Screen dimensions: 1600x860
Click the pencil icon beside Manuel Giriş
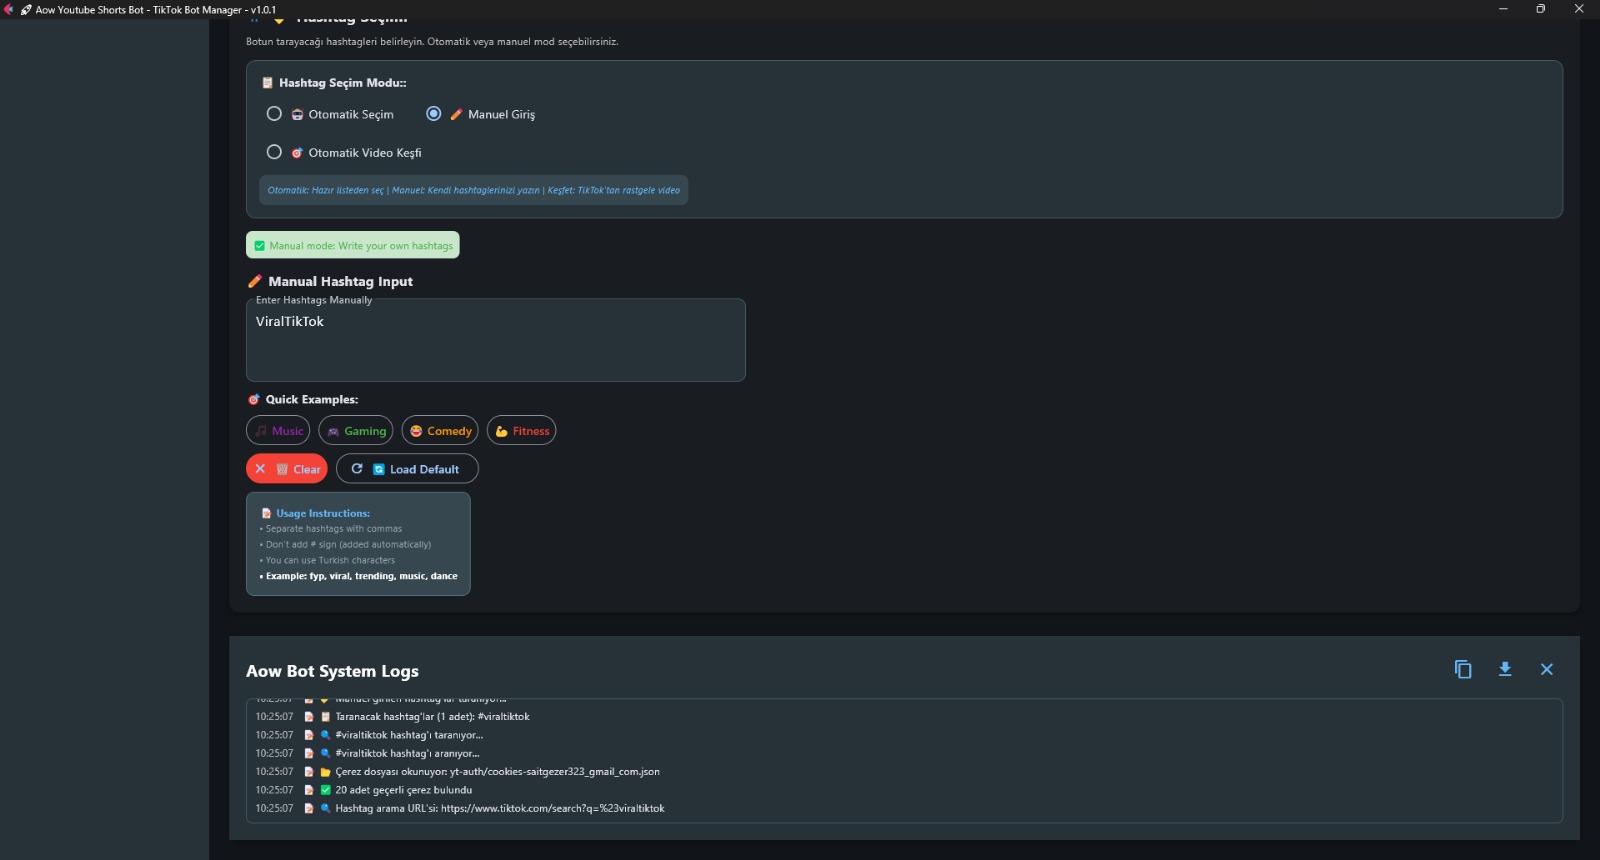click(x=456, y=114)
